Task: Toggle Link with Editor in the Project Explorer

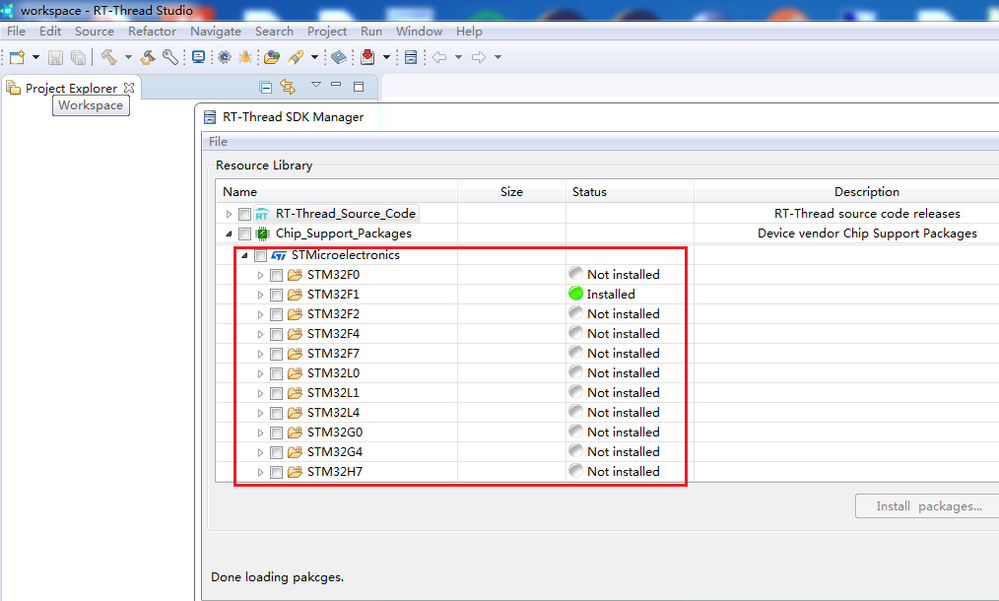Action: [288, 87]
